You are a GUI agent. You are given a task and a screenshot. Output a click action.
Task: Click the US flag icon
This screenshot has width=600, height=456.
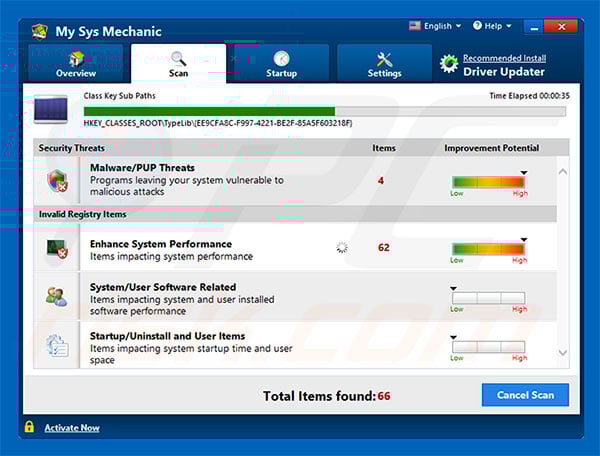click(x=414, y=26)
